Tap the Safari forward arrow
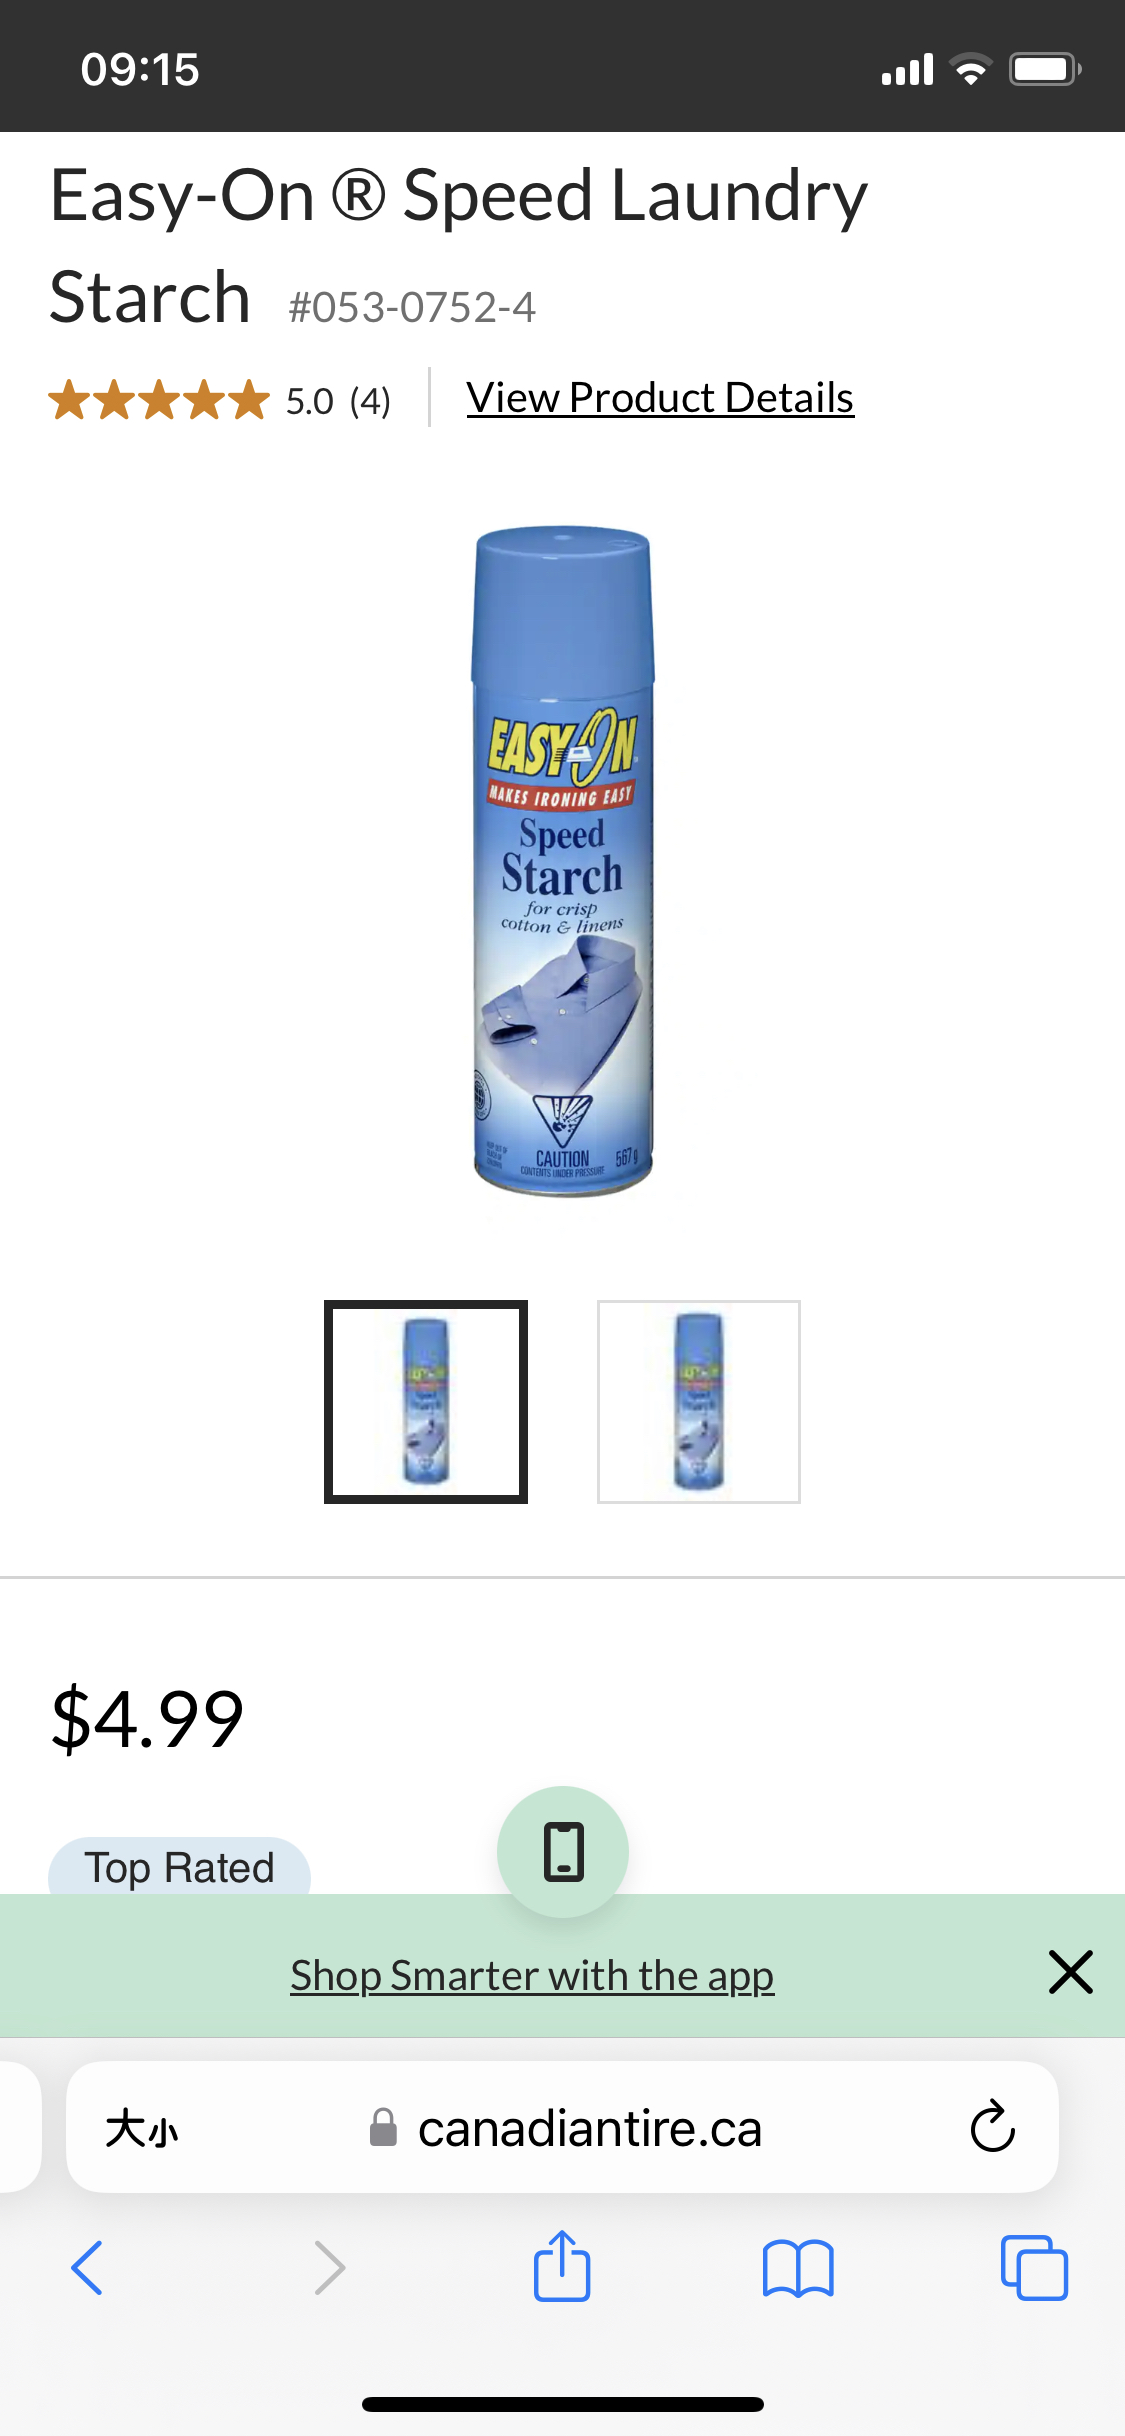 click(329, 2267)
